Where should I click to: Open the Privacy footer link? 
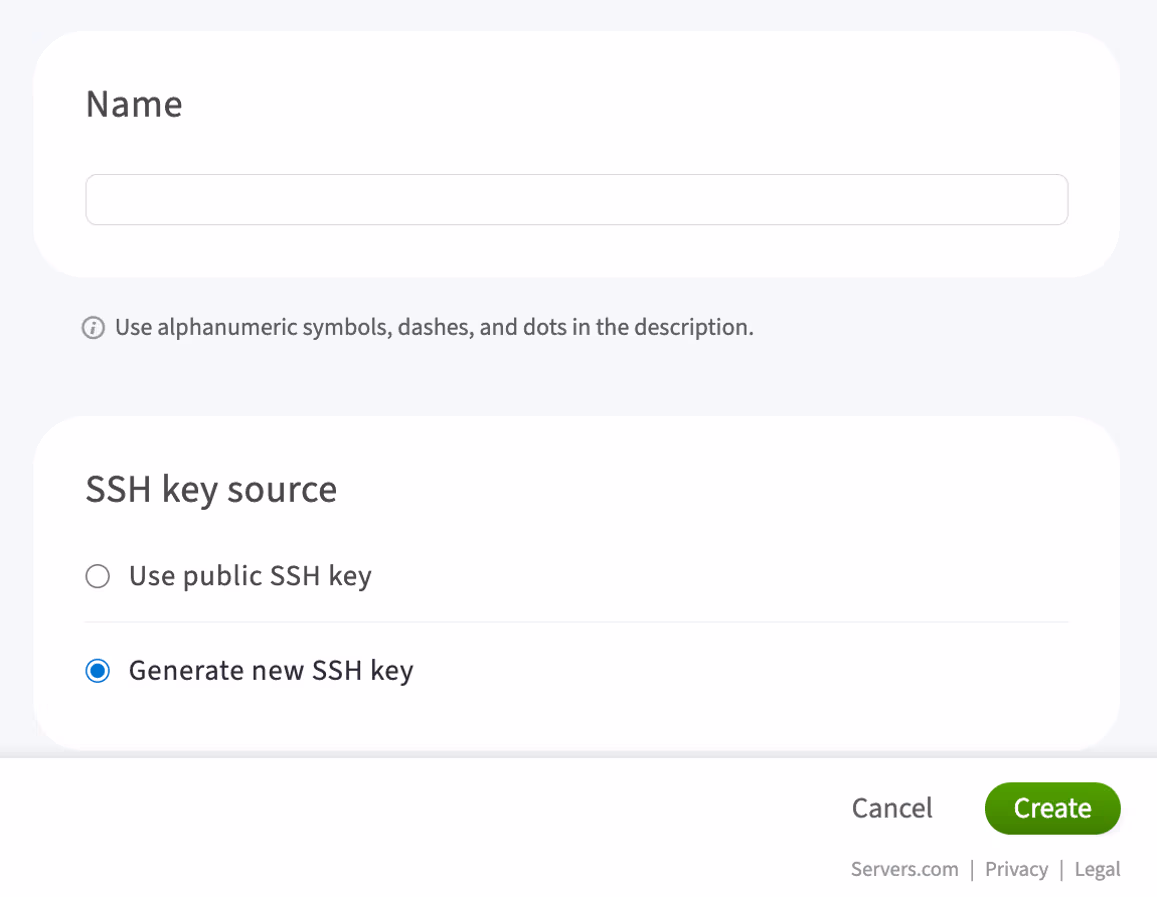(1016, 869)
